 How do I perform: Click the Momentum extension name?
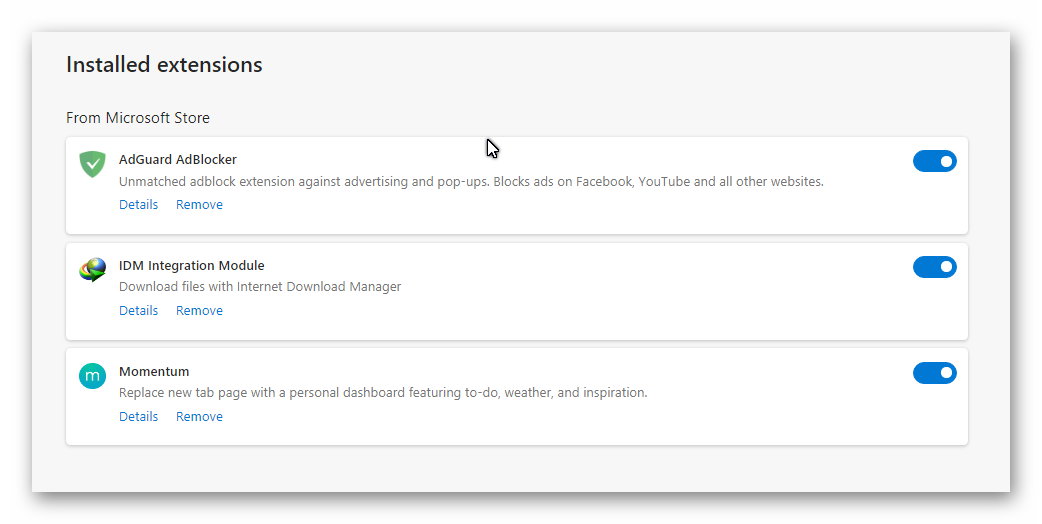coord(154,372)
